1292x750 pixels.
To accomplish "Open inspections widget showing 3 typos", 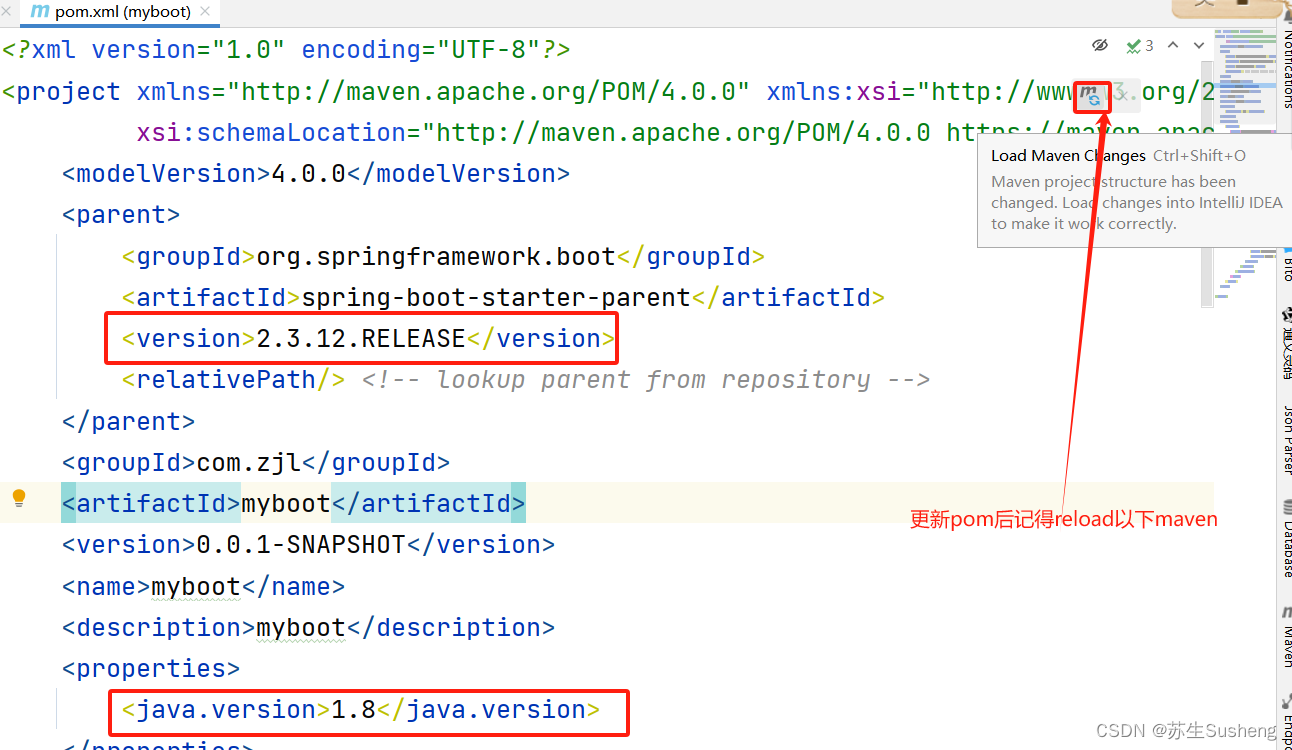I will point(1140,46).
